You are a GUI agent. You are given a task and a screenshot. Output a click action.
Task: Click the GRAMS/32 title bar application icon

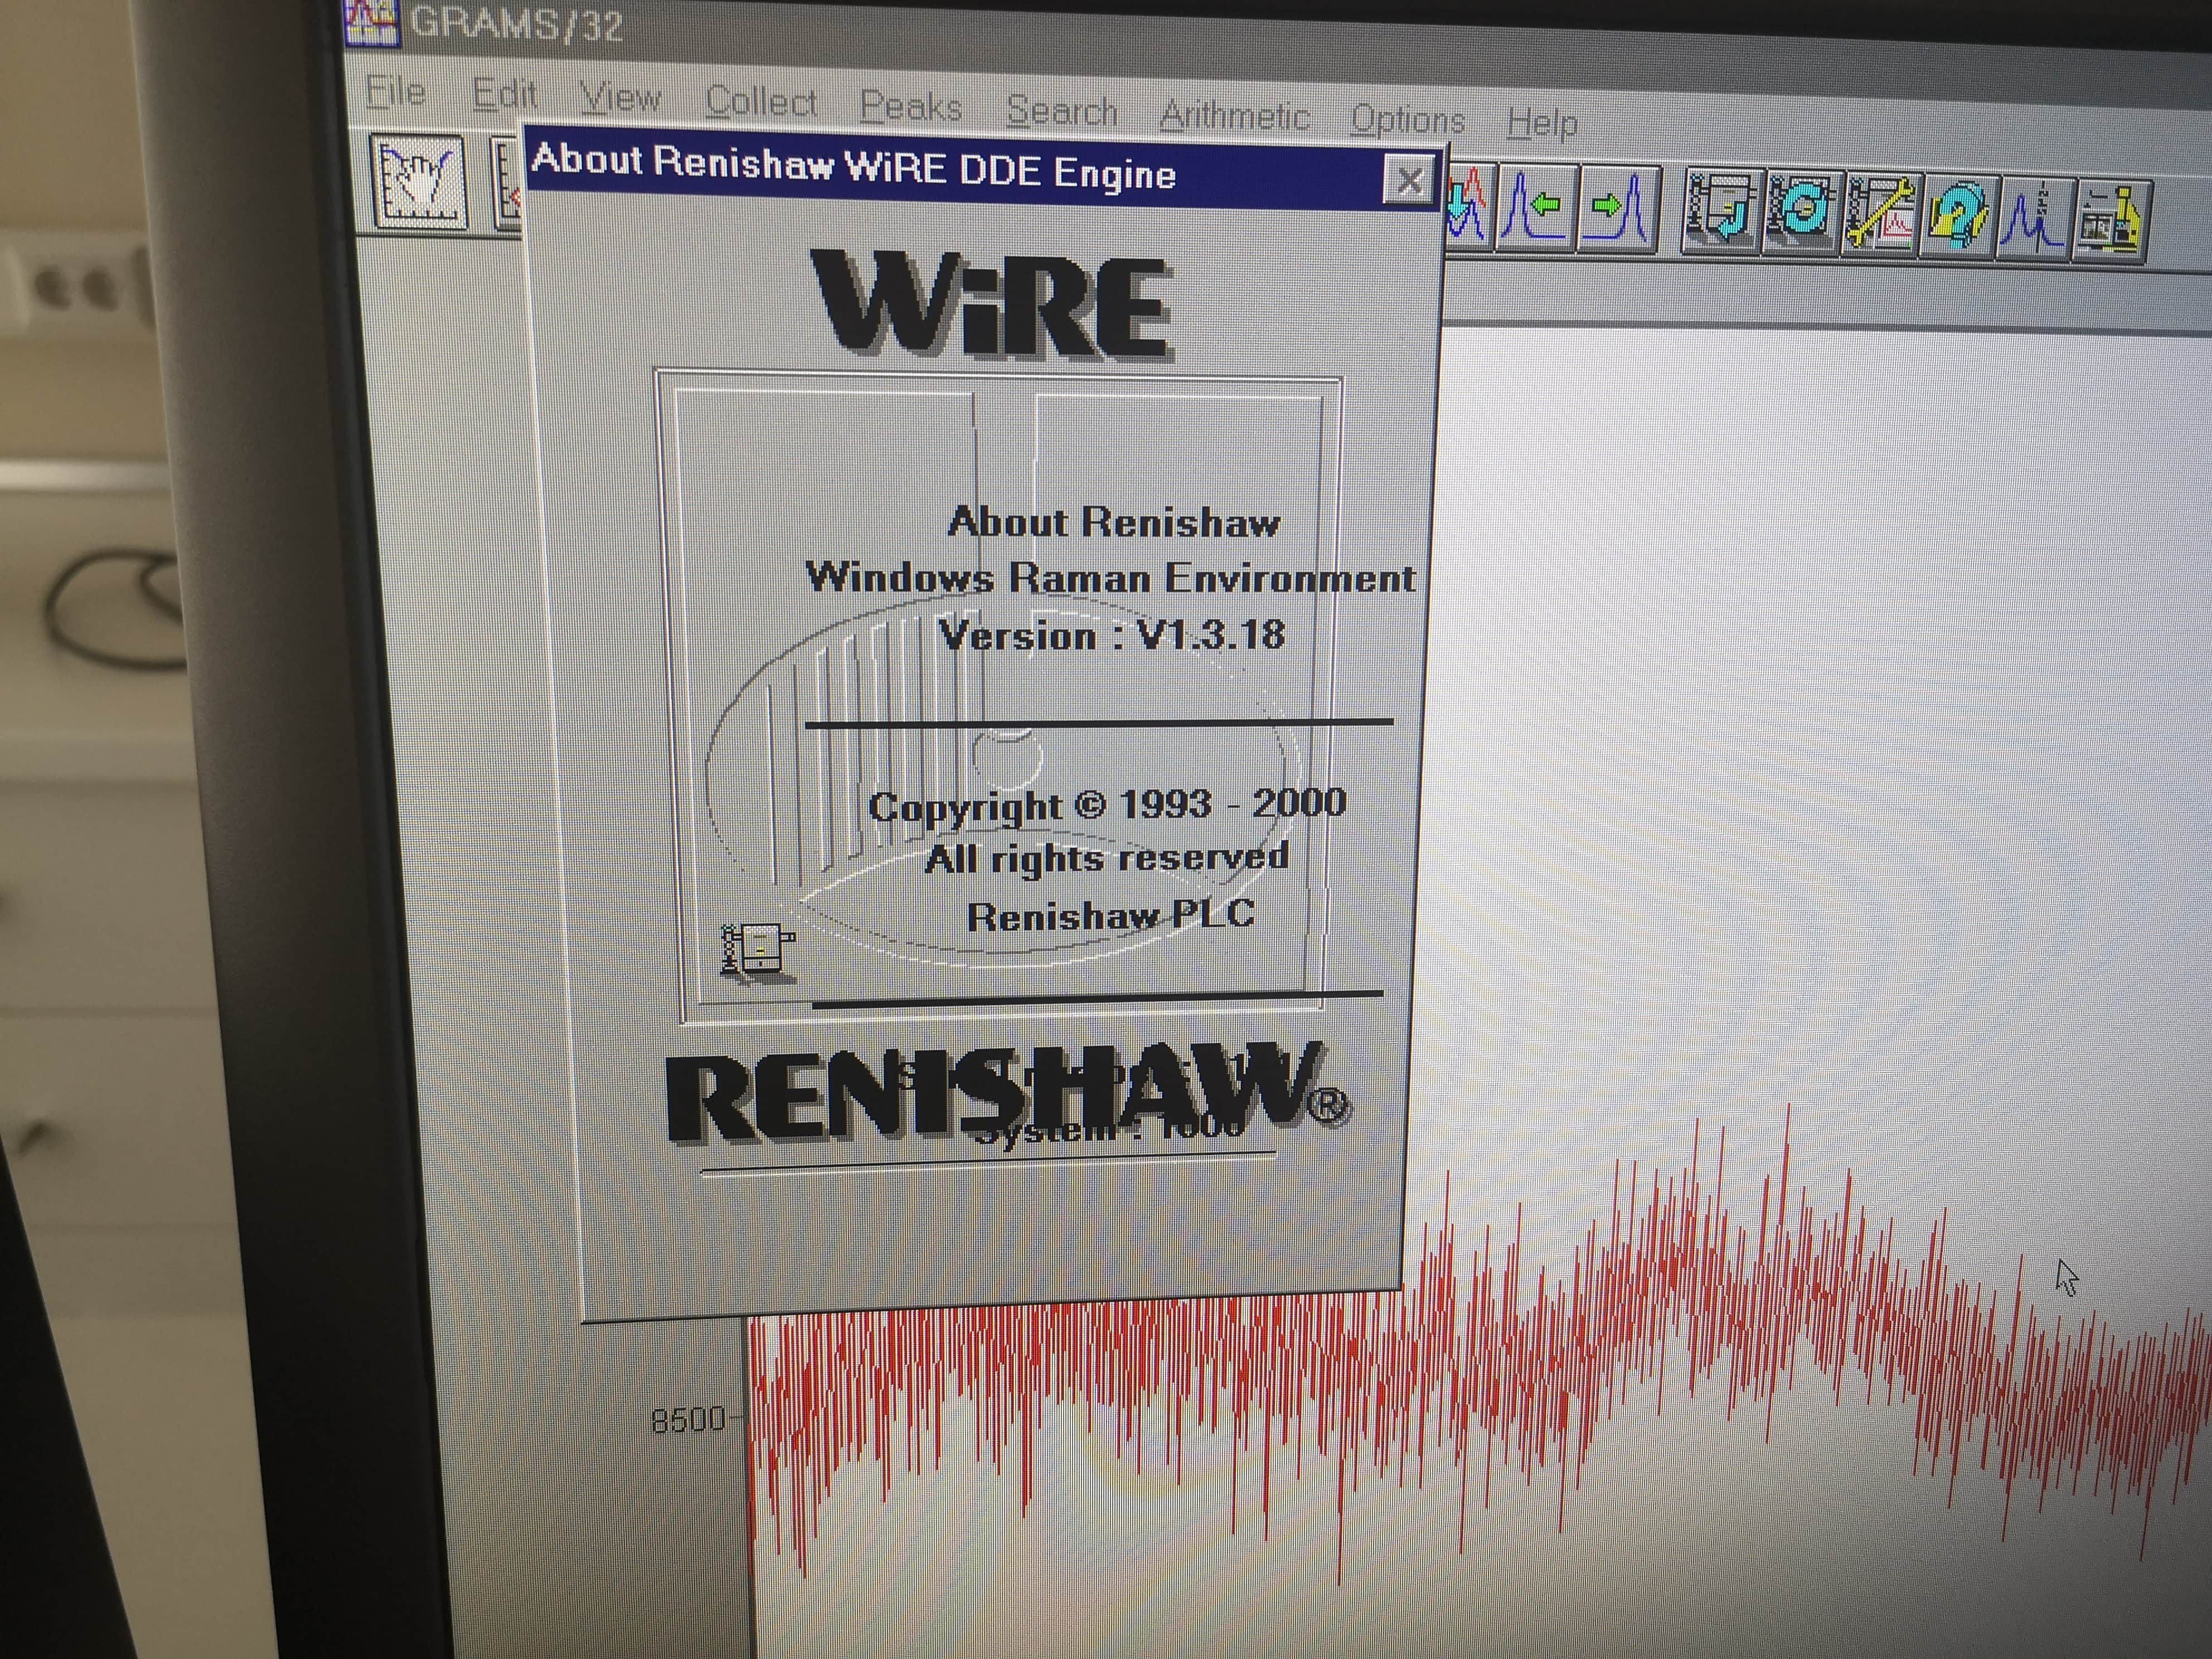coord(372,21)
